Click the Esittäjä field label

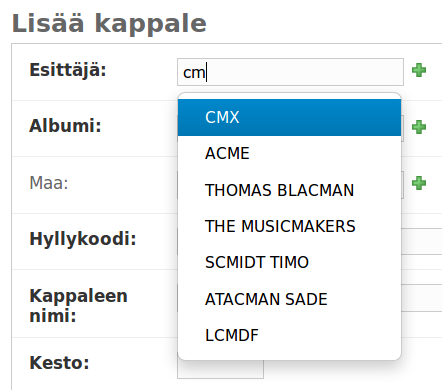pos(68,70)
